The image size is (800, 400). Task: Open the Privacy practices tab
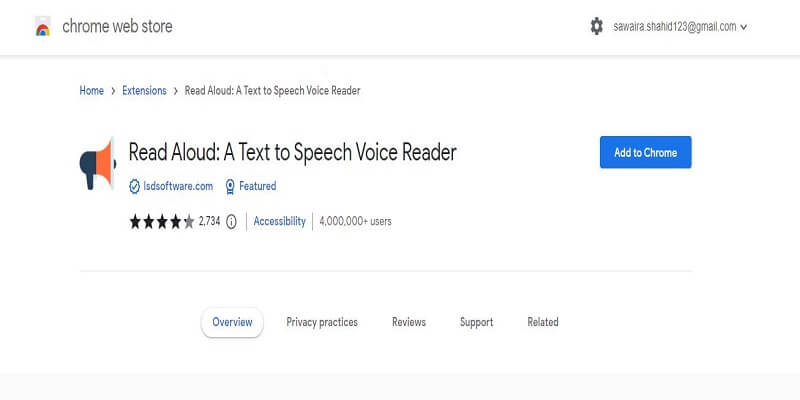(322, 322)
